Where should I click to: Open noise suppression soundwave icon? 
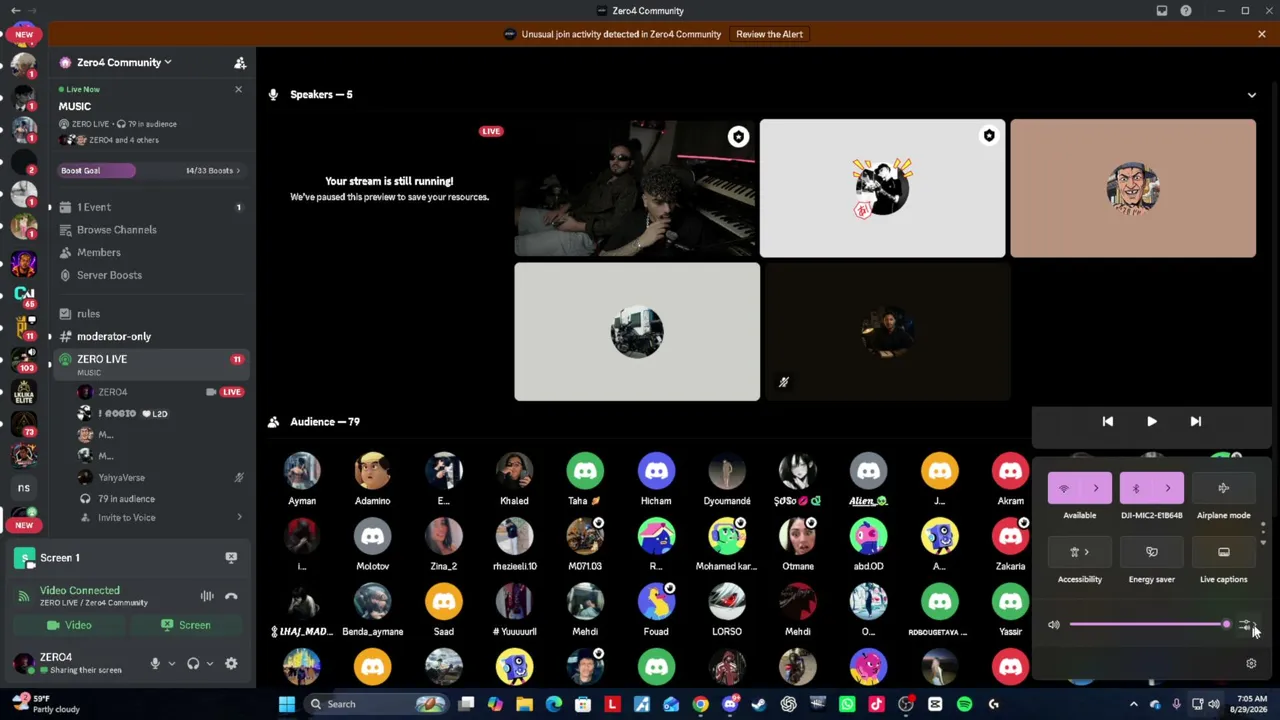pos(207,596)
